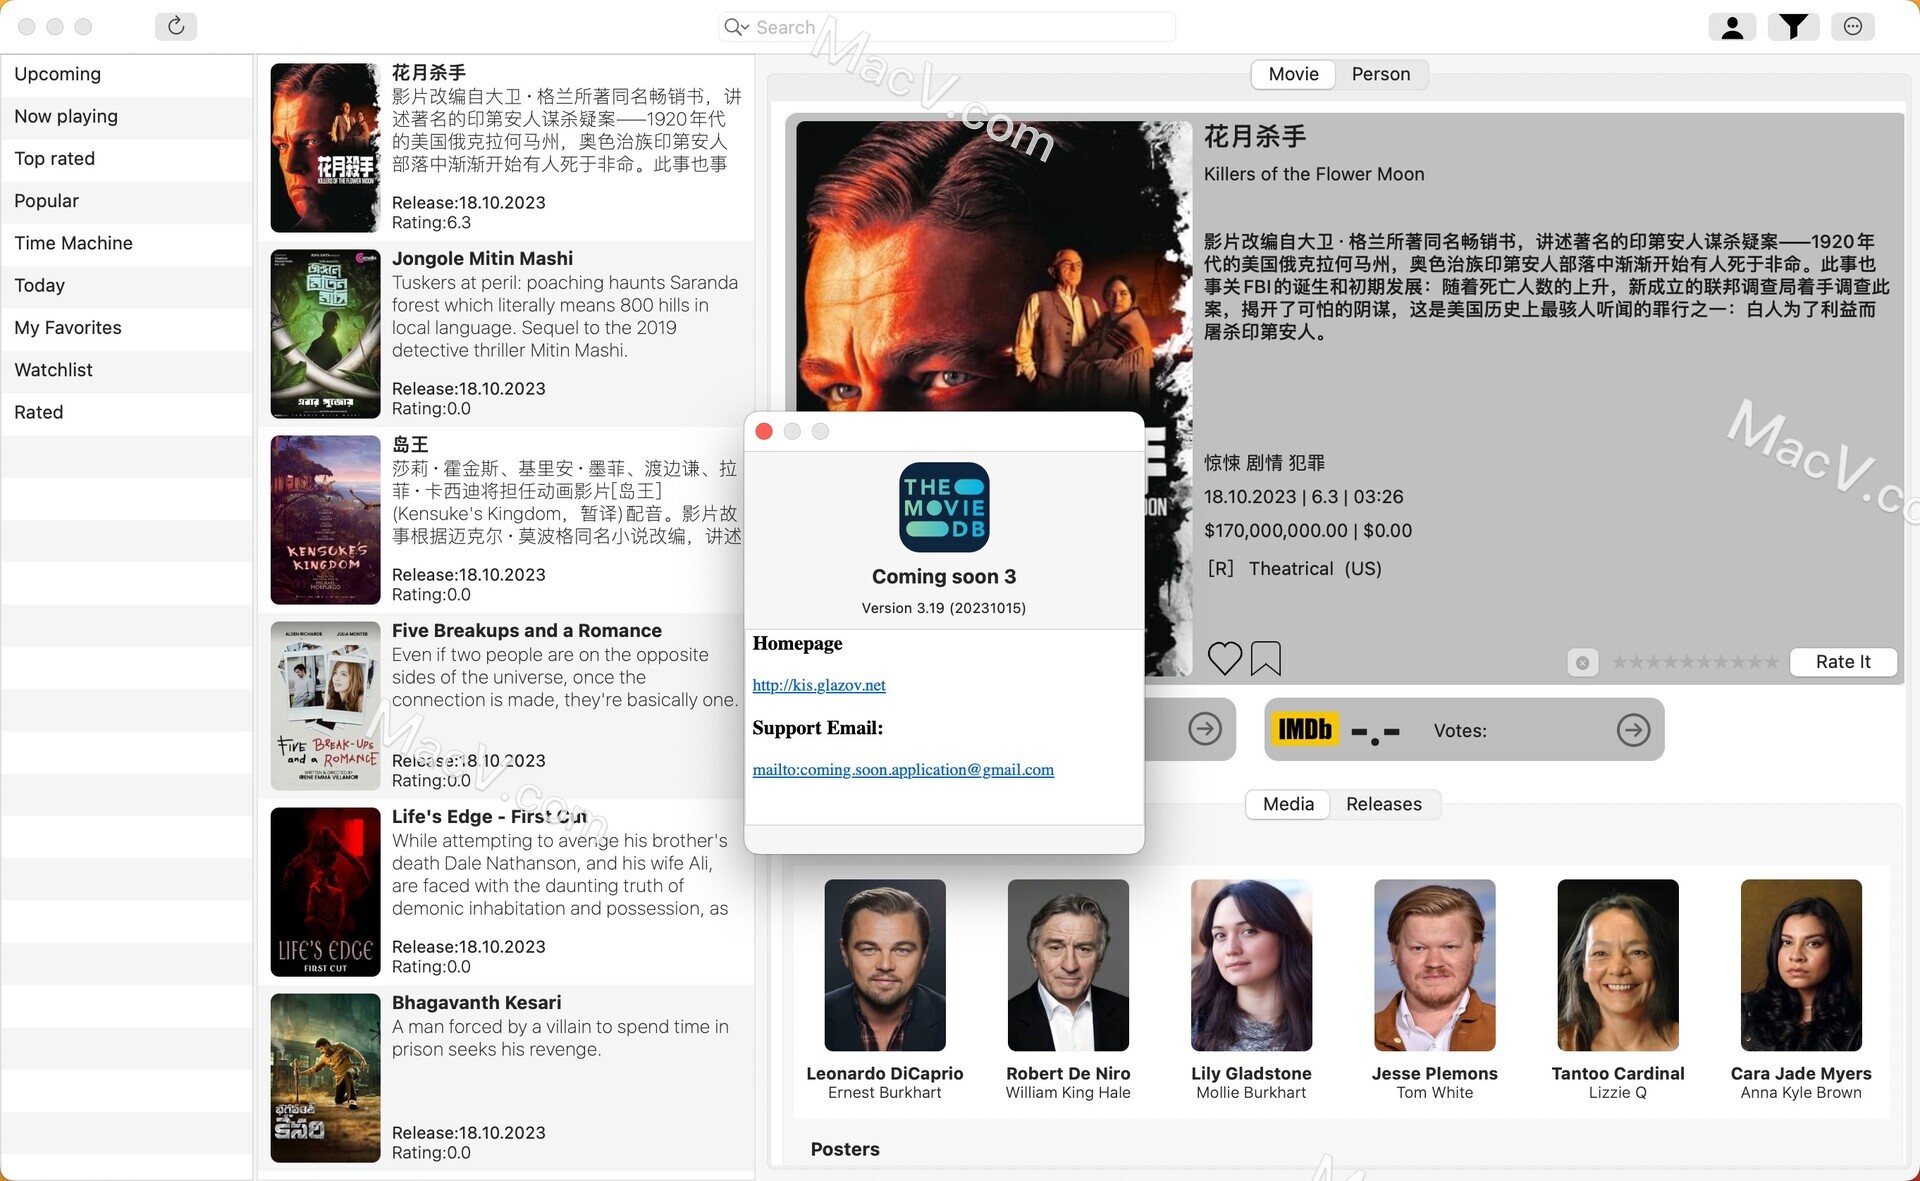Screen dimensions: 1920x1181
Task: Select Kensuke's Kingdom poster thumbnail
Action: coord(325,520)
